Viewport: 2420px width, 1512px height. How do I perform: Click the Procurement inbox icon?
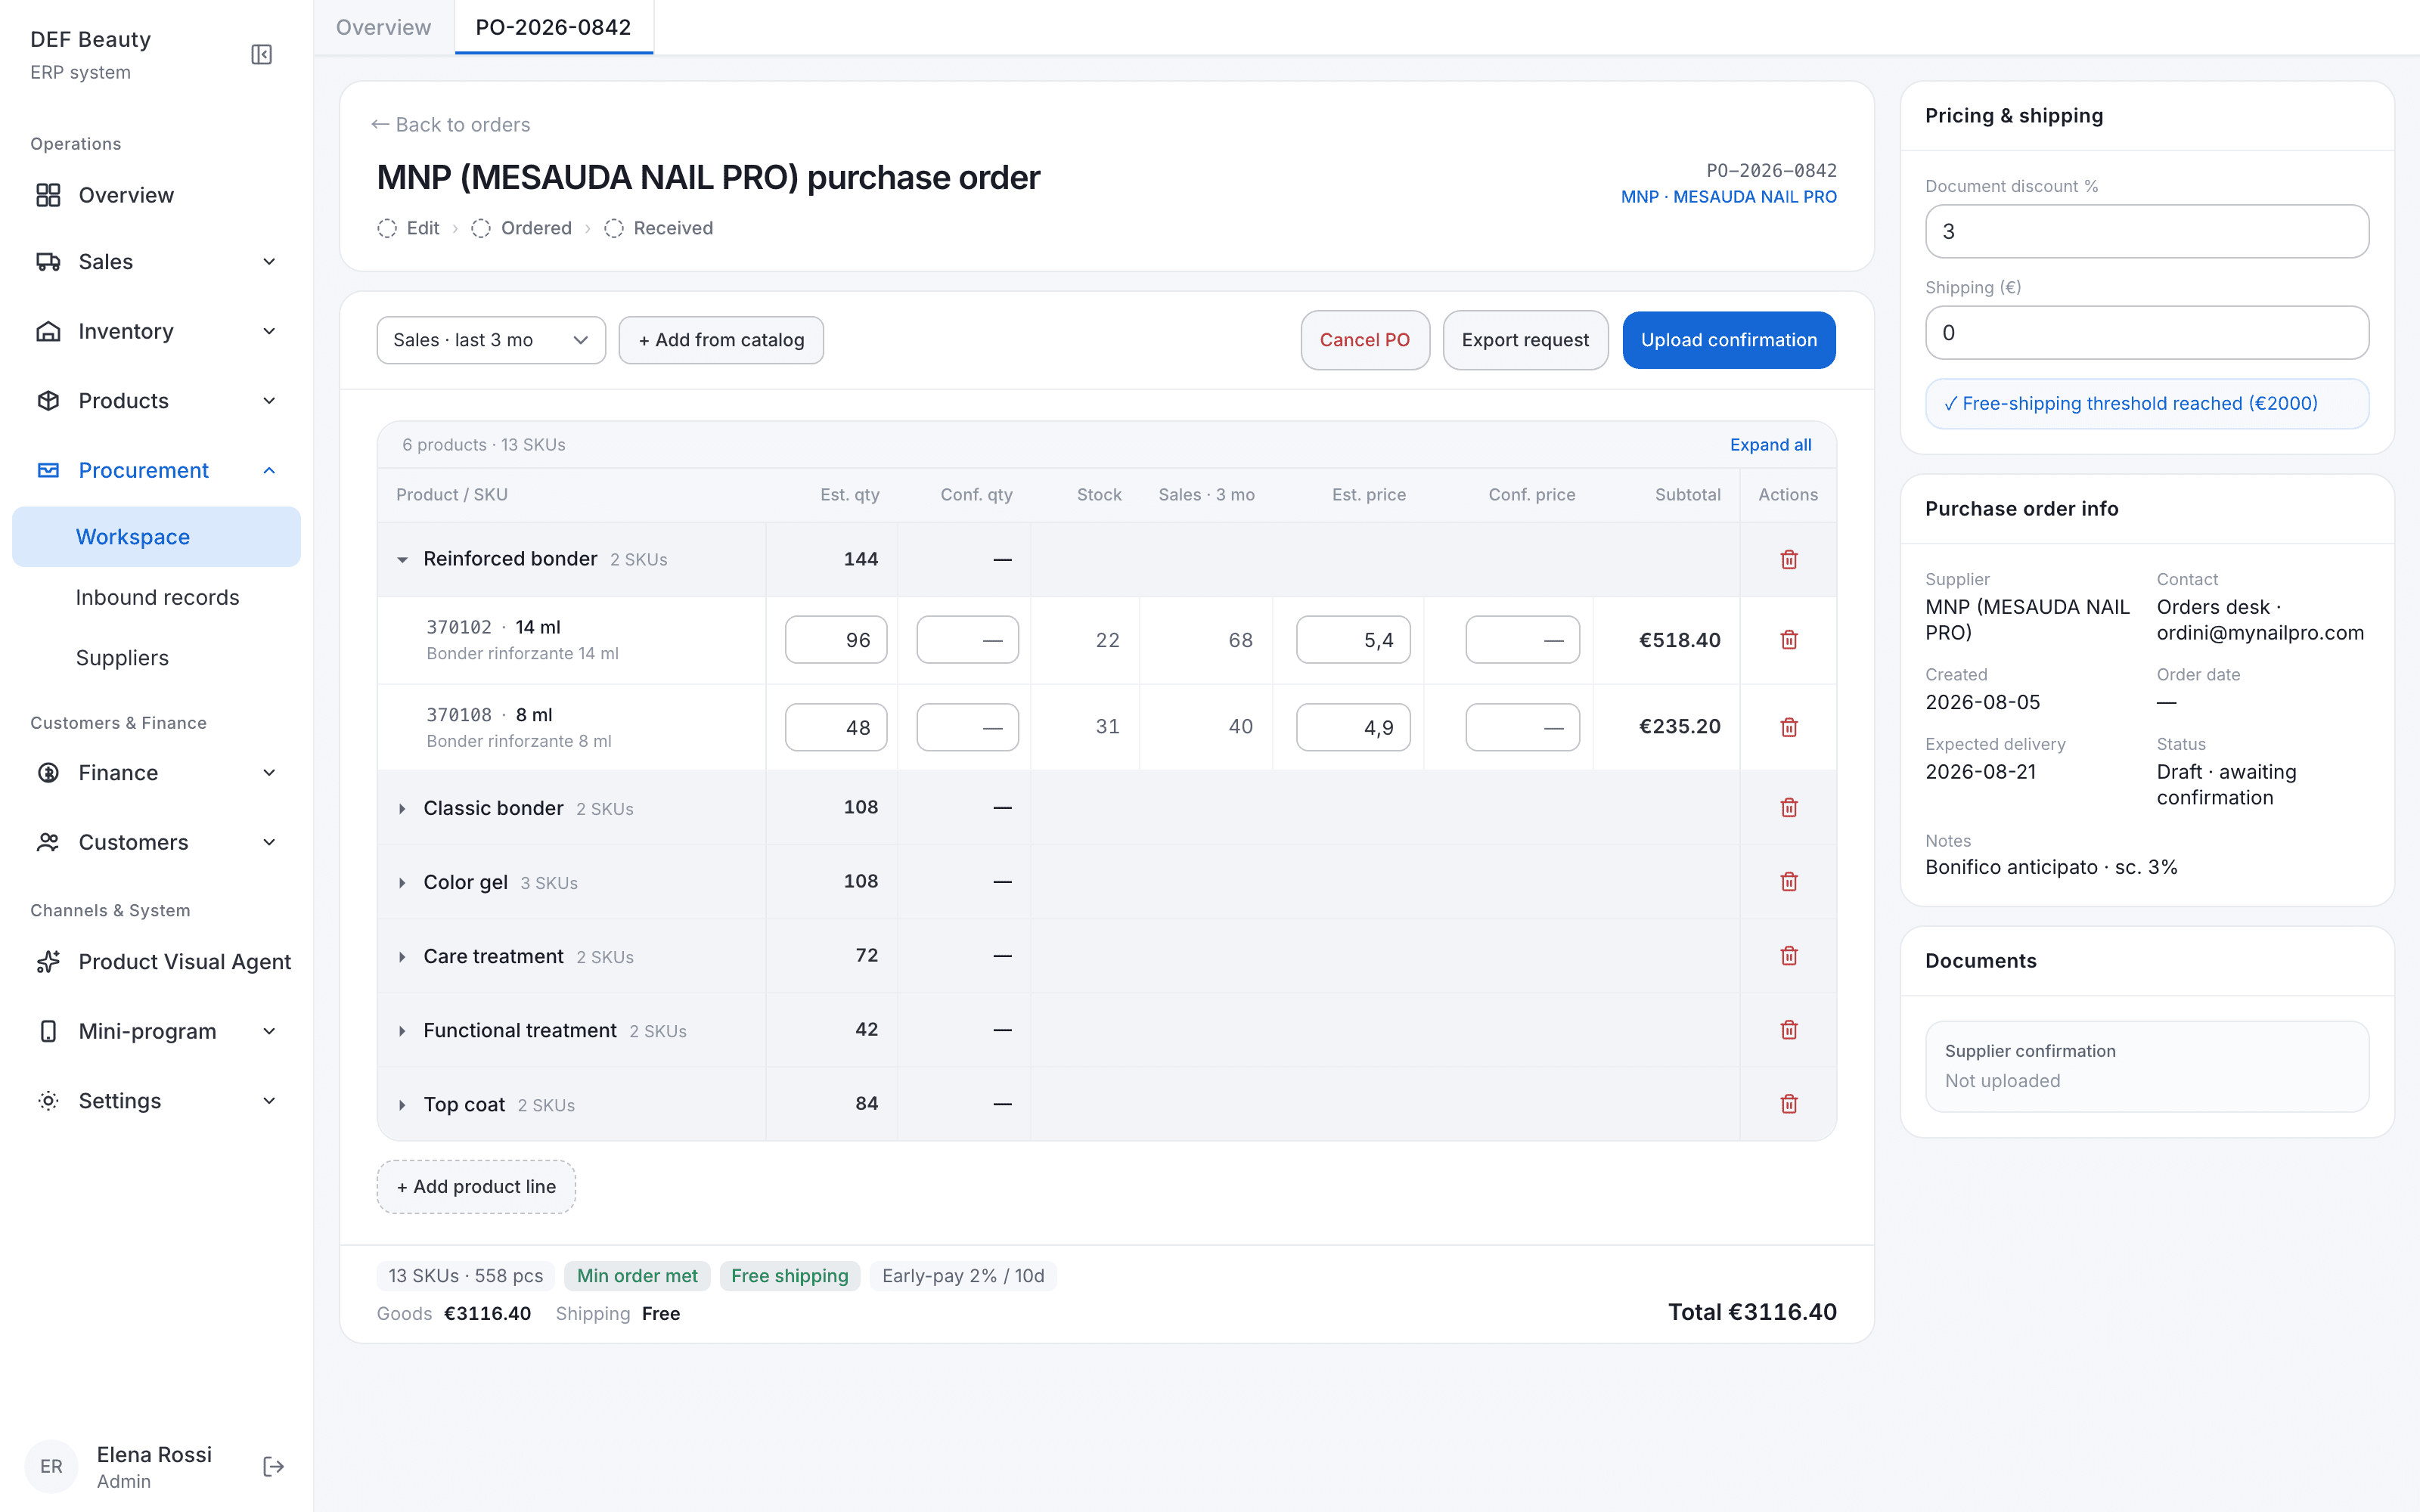click(48, 470)
